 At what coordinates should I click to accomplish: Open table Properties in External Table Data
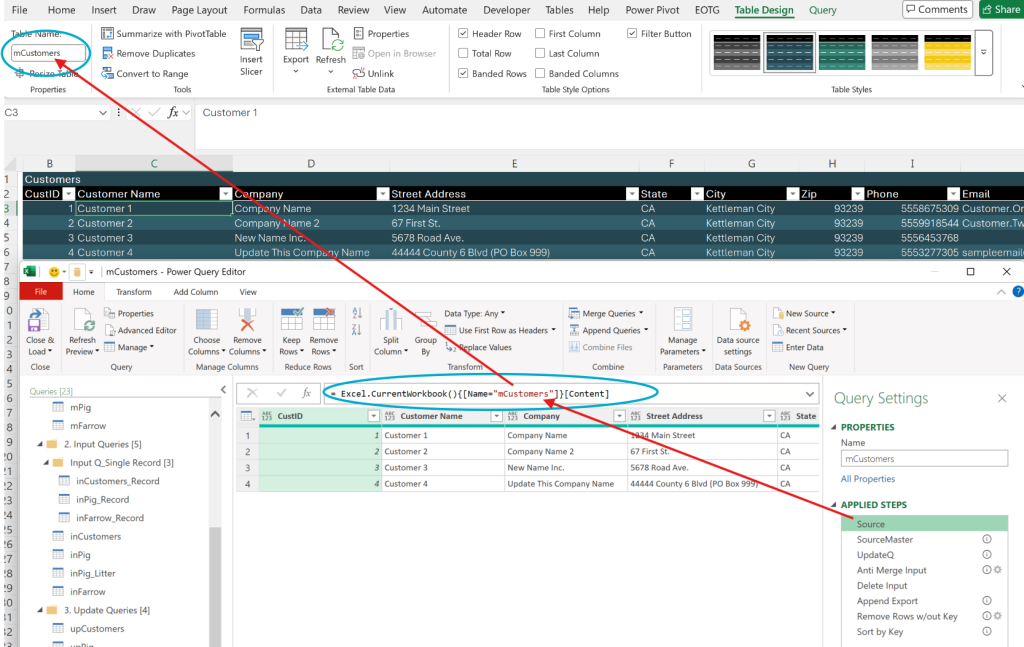point(381,33)
